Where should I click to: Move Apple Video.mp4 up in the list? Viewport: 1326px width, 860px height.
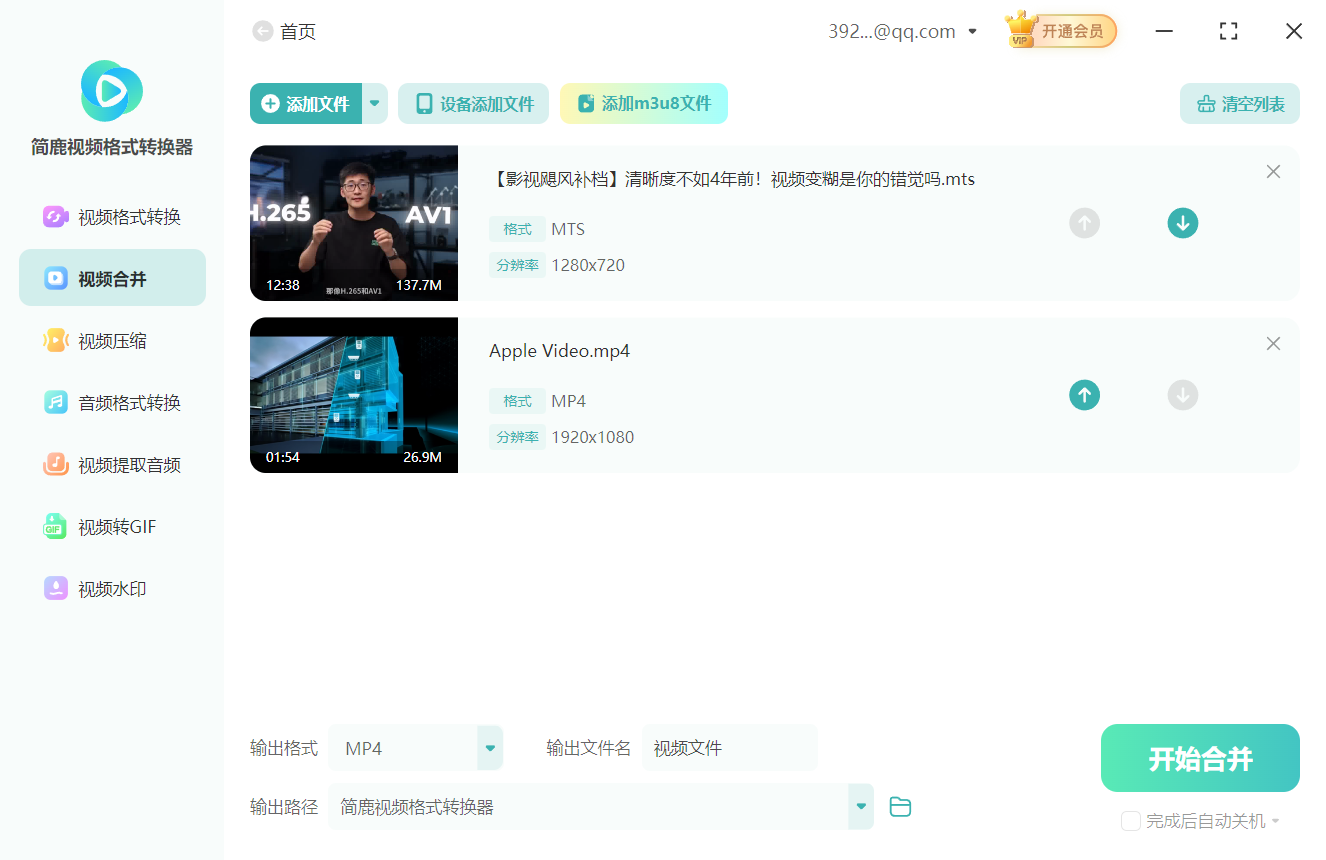(1084, 395)
